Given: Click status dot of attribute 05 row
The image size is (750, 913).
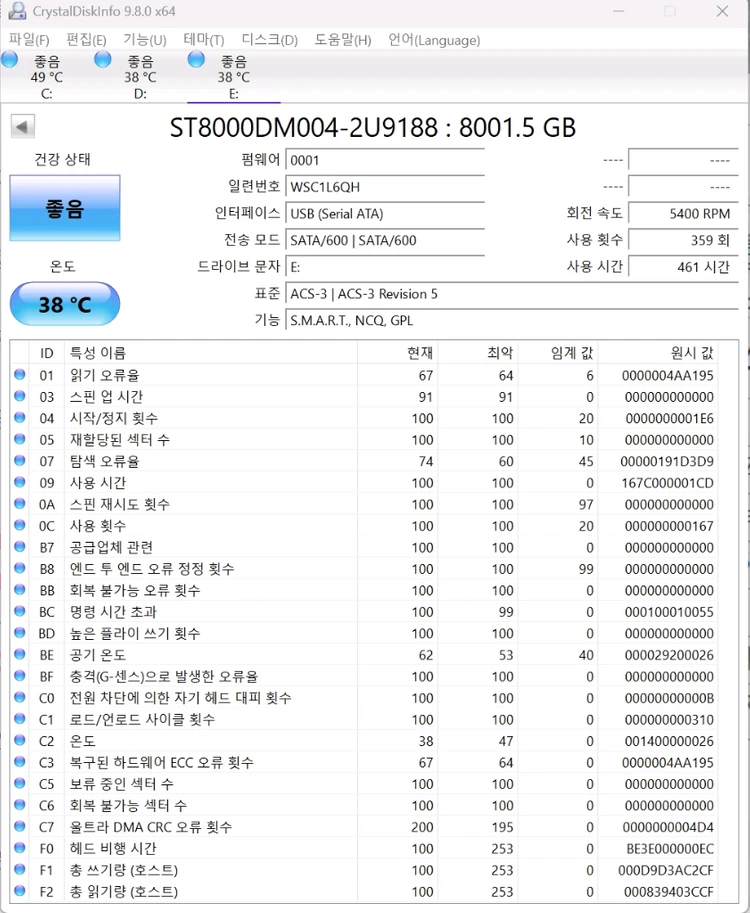Looking at the screenshot, I should click(x=20, y=439).
